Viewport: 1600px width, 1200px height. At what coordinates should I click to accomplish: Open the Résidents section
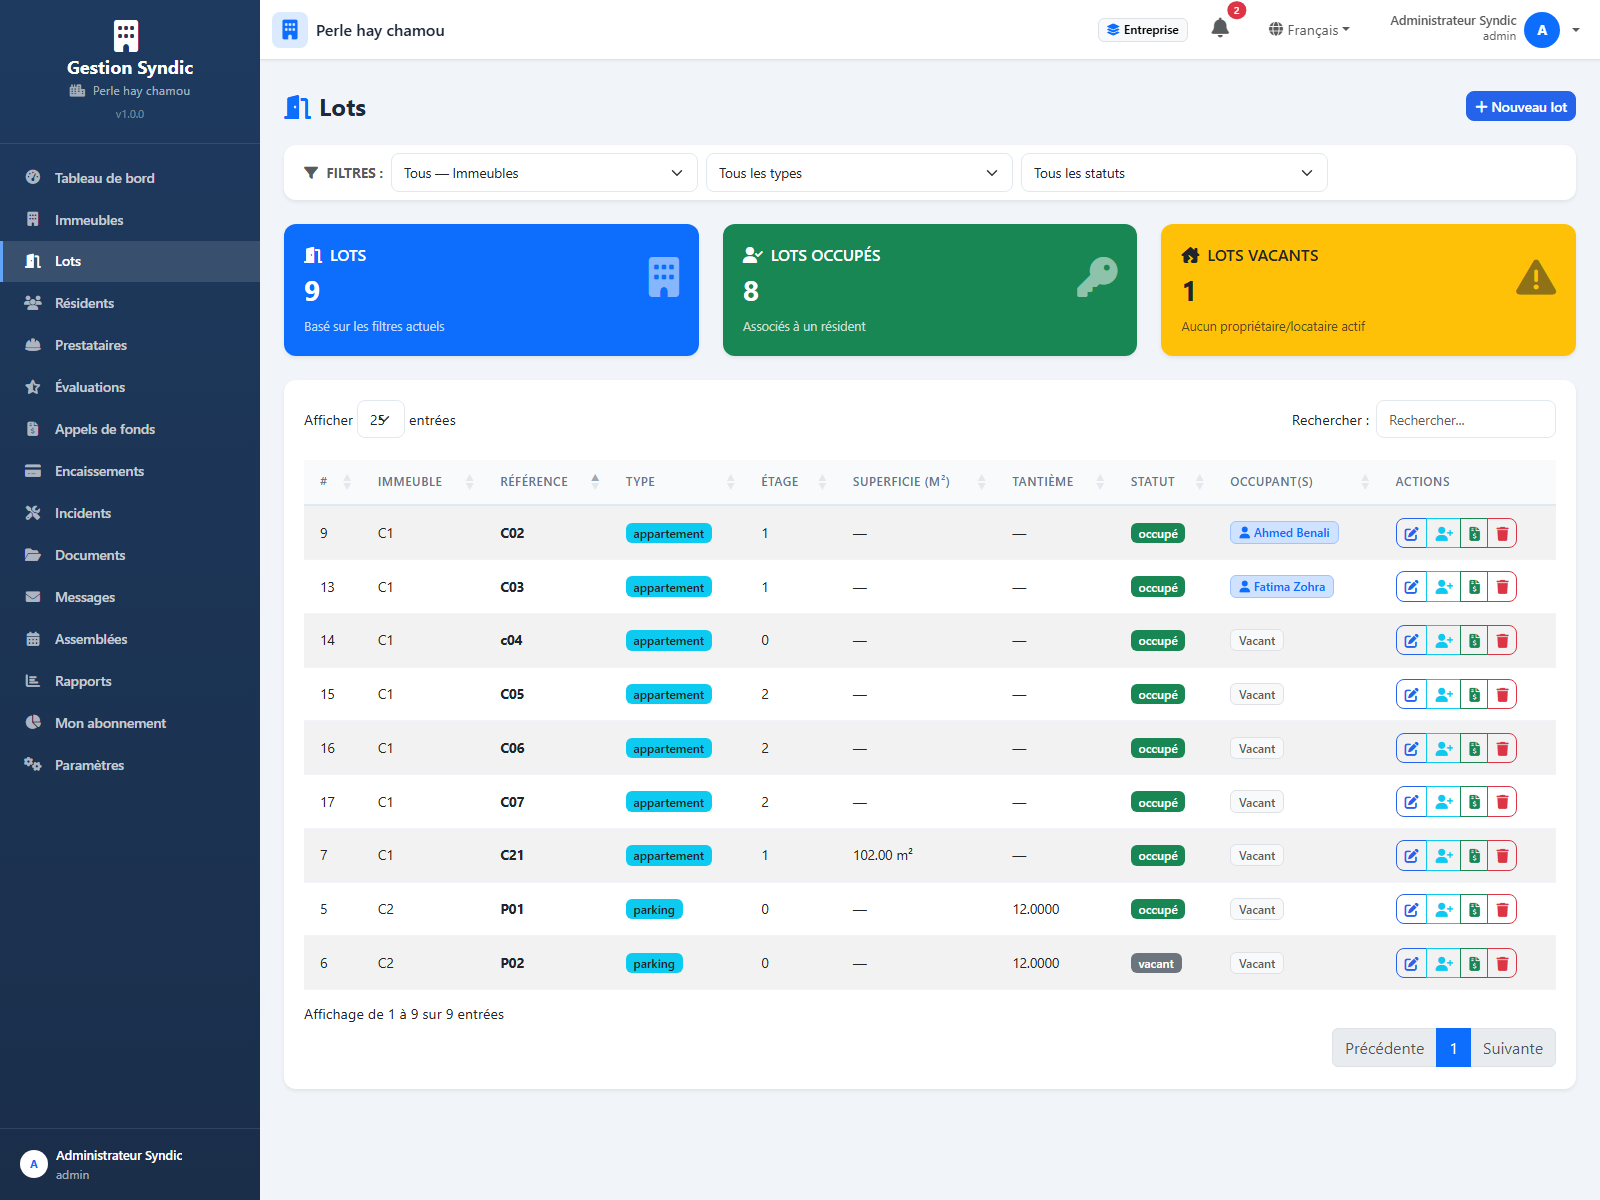click(x=130, y=303)
